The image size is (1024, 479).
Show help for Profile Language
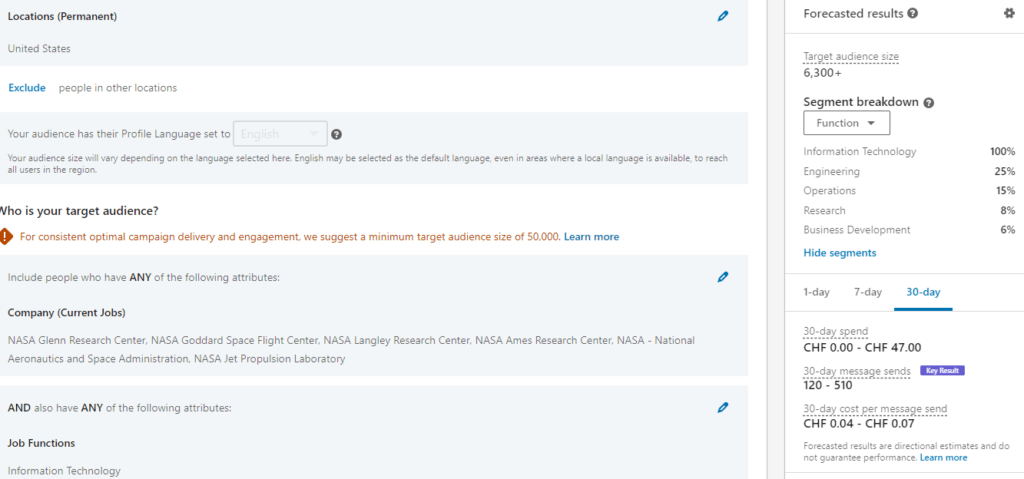pos(336,134)
